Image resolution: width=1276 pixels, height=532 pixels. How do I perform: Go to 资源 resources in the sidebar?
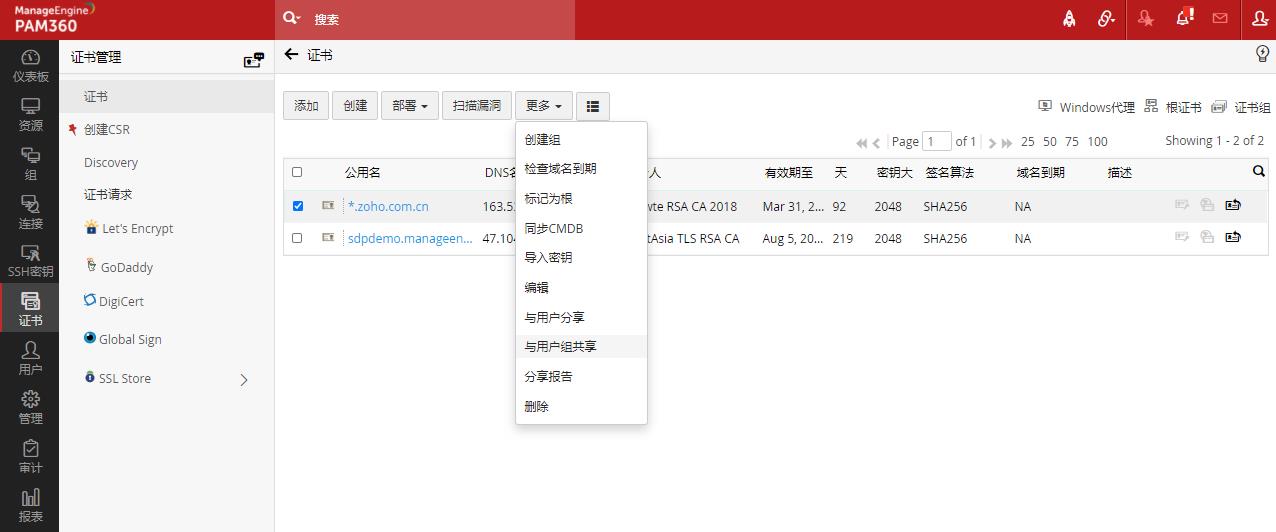[x=30, y=115]
